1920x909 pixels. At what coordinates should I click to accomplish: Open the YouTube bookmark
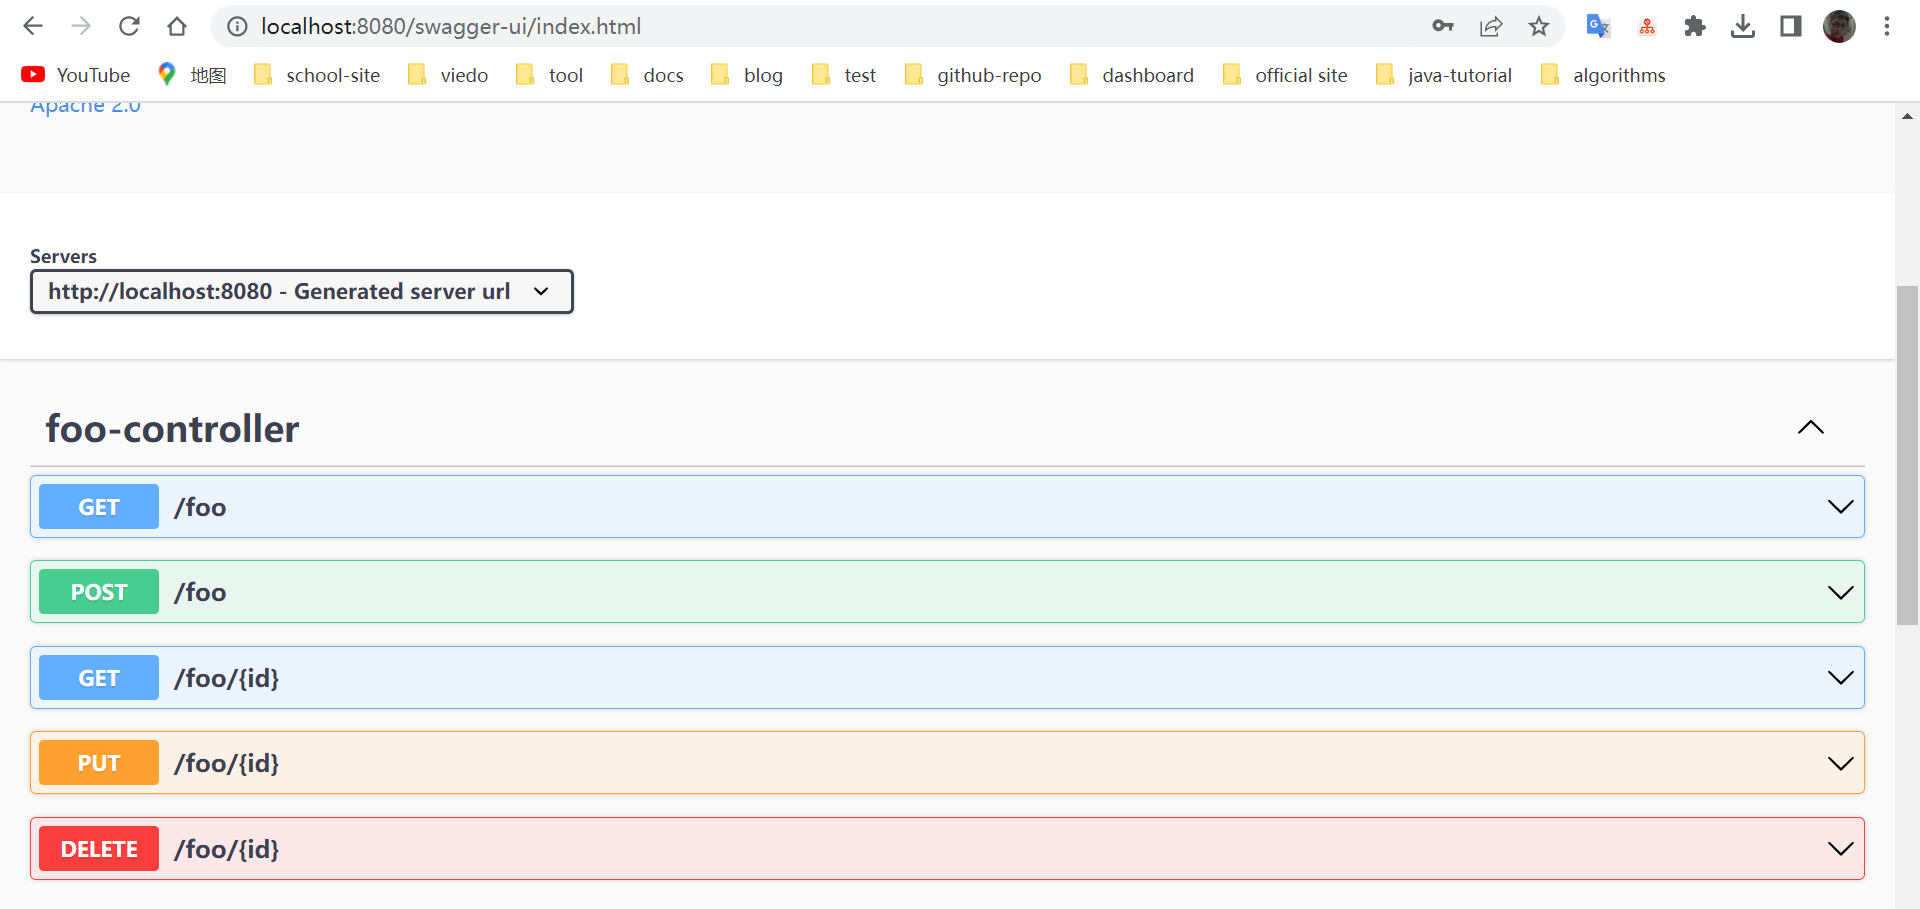76,75
